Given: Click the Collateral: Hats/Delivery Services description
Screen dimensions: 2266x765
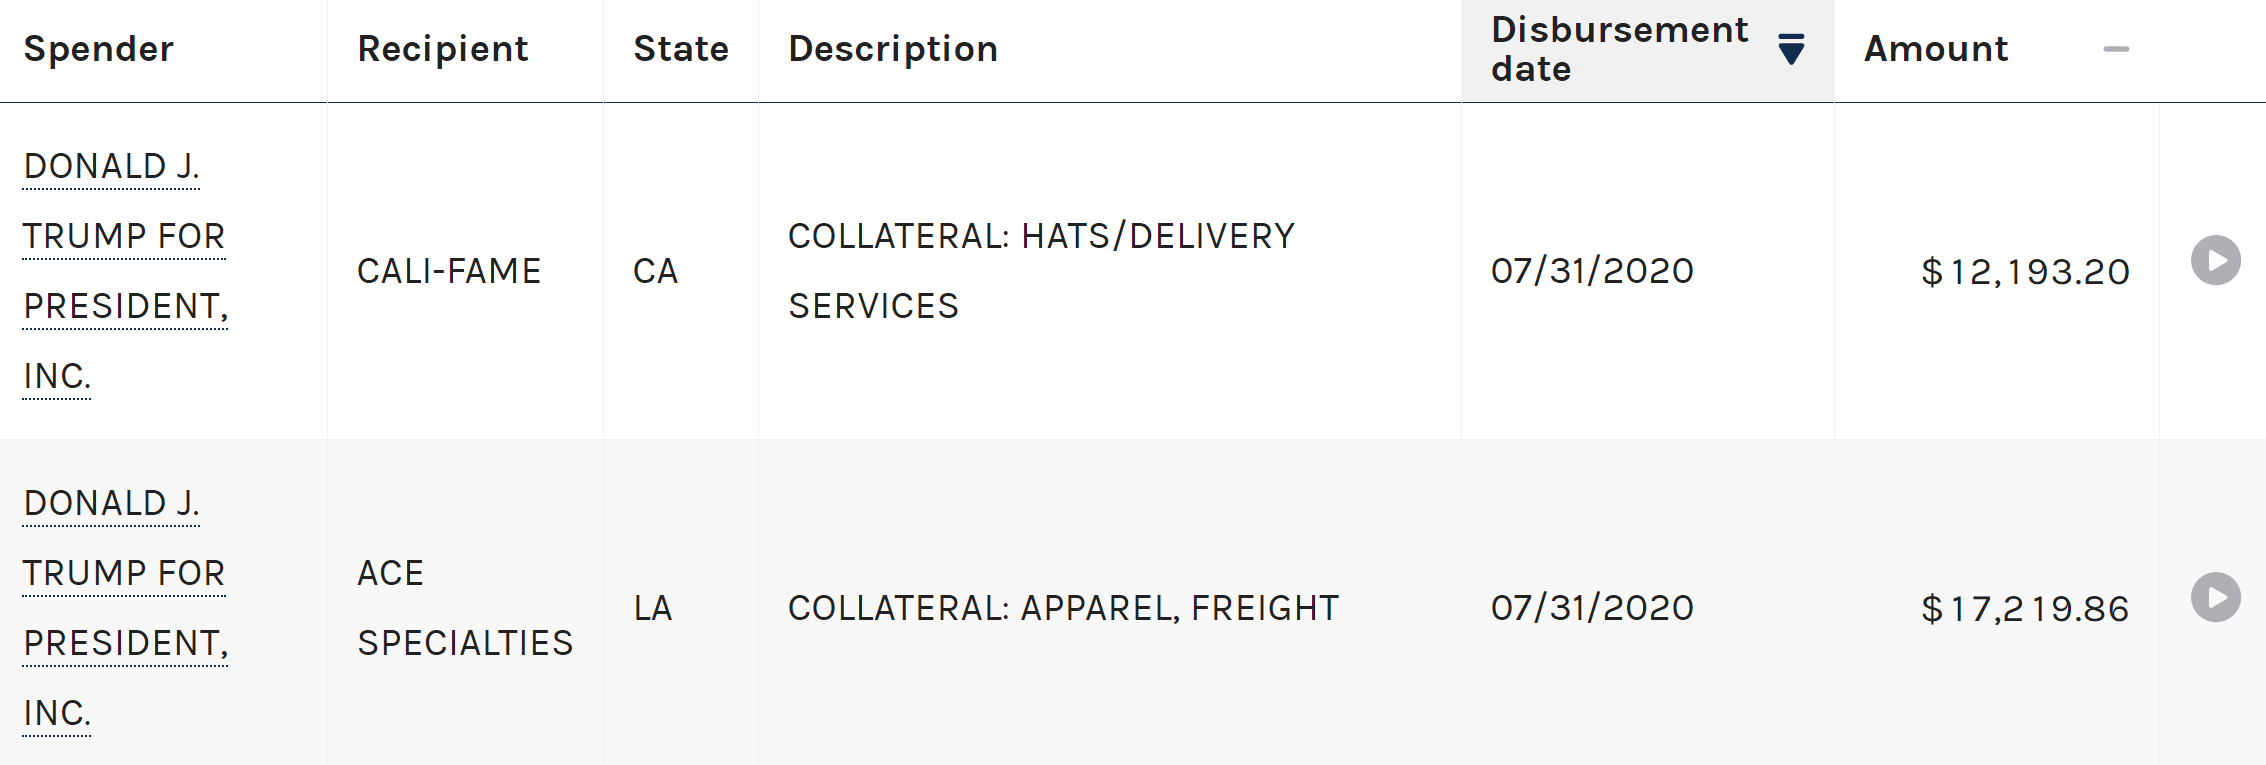Looking at the screenshot, I should (x=1041, y=271).
